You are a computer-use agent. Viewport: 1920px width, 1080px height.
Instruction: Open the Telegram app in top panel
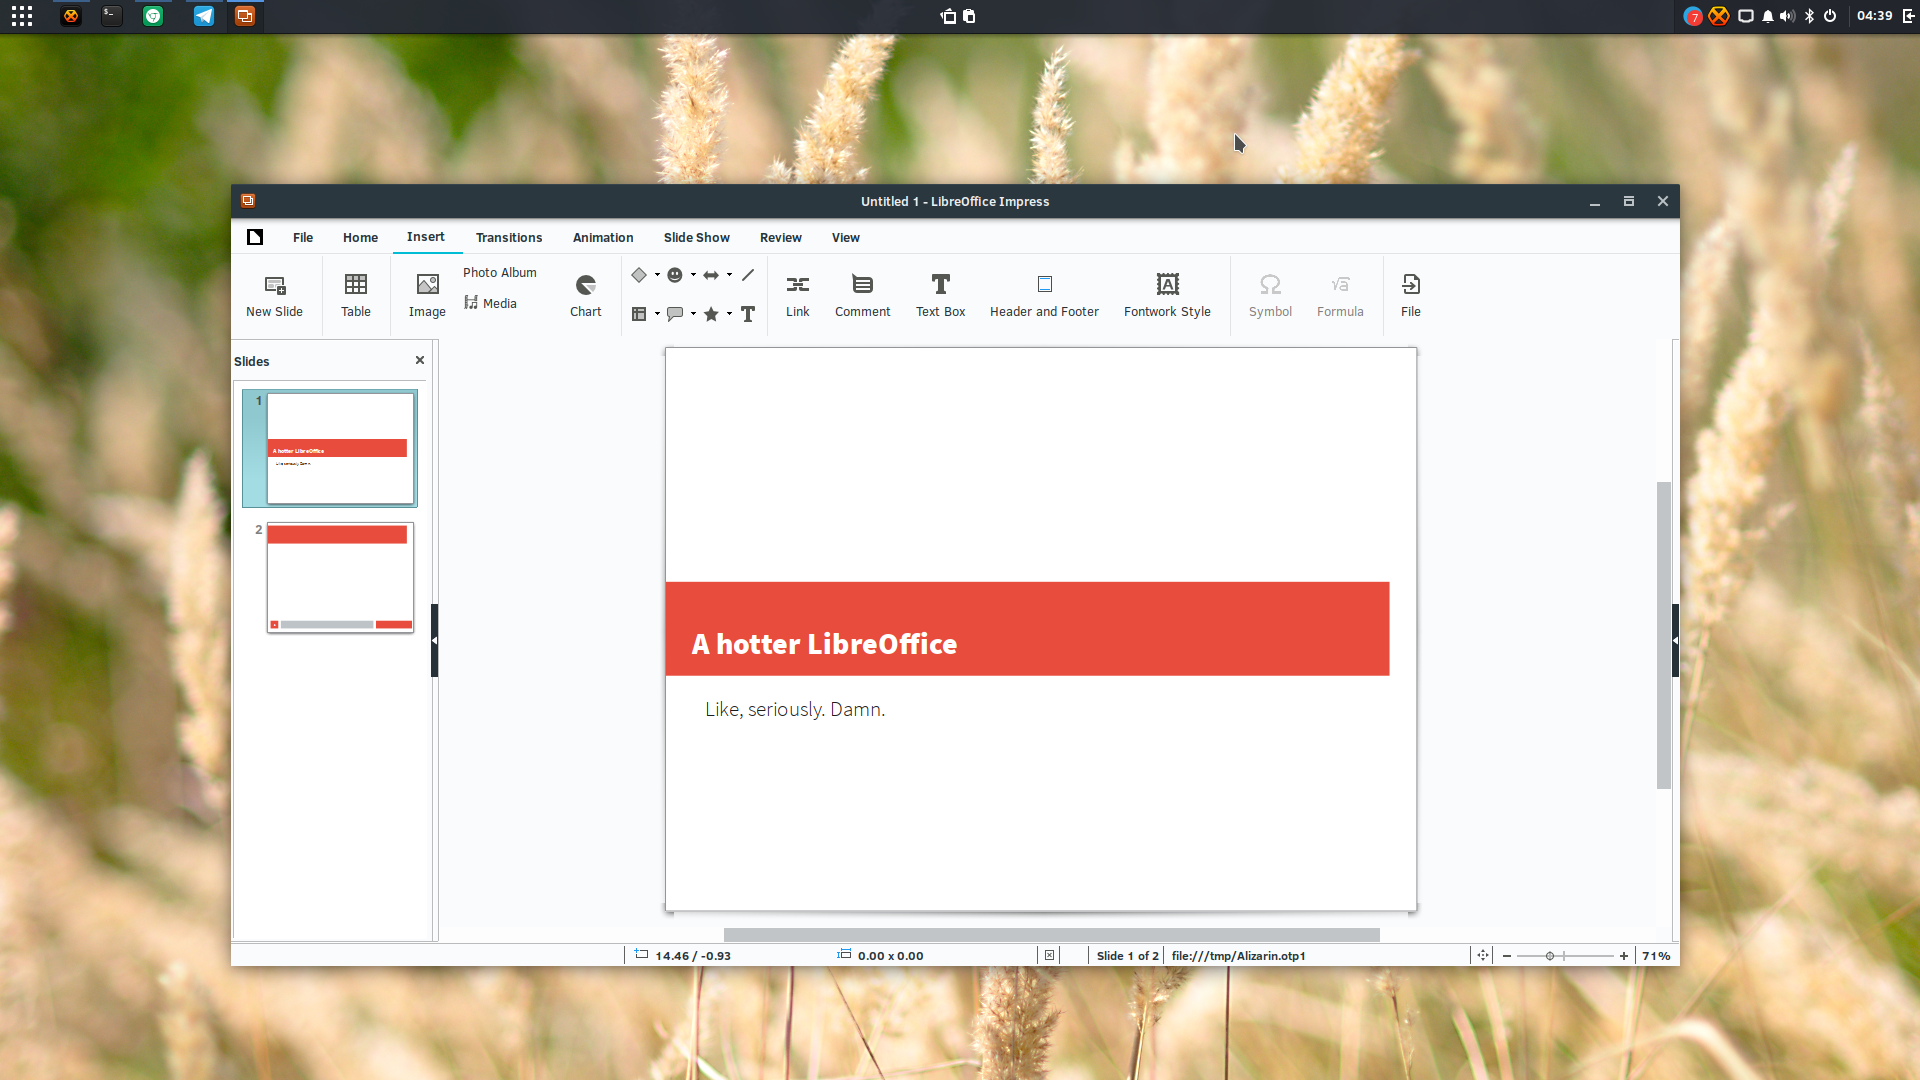(204, 16)
